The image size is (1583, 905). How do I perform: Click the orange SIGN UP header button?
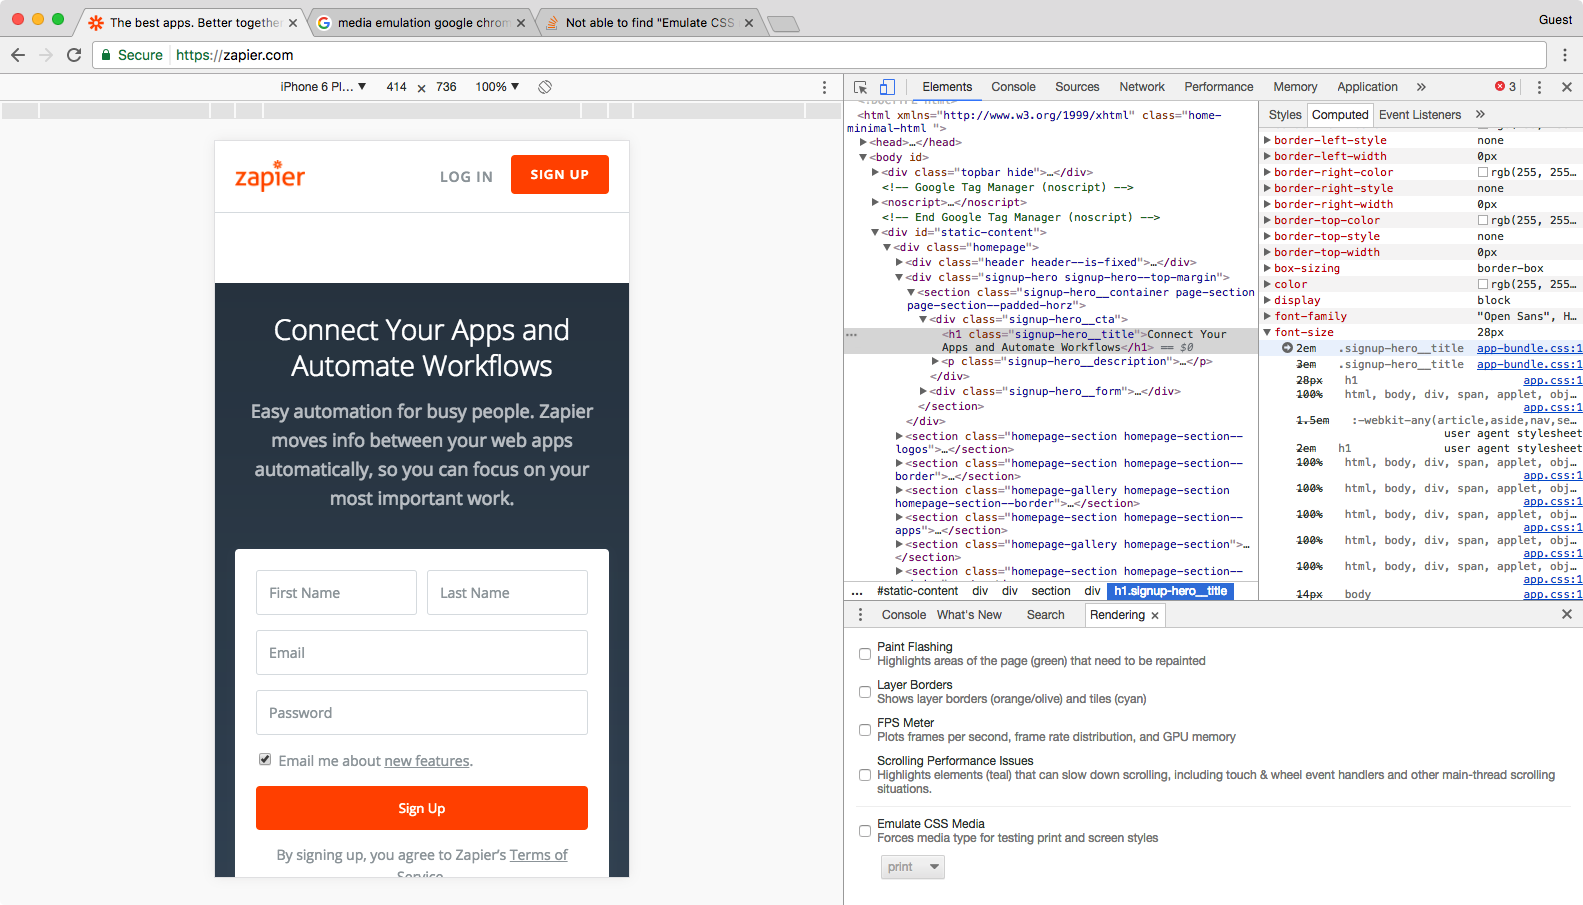(x=560, y=175)
